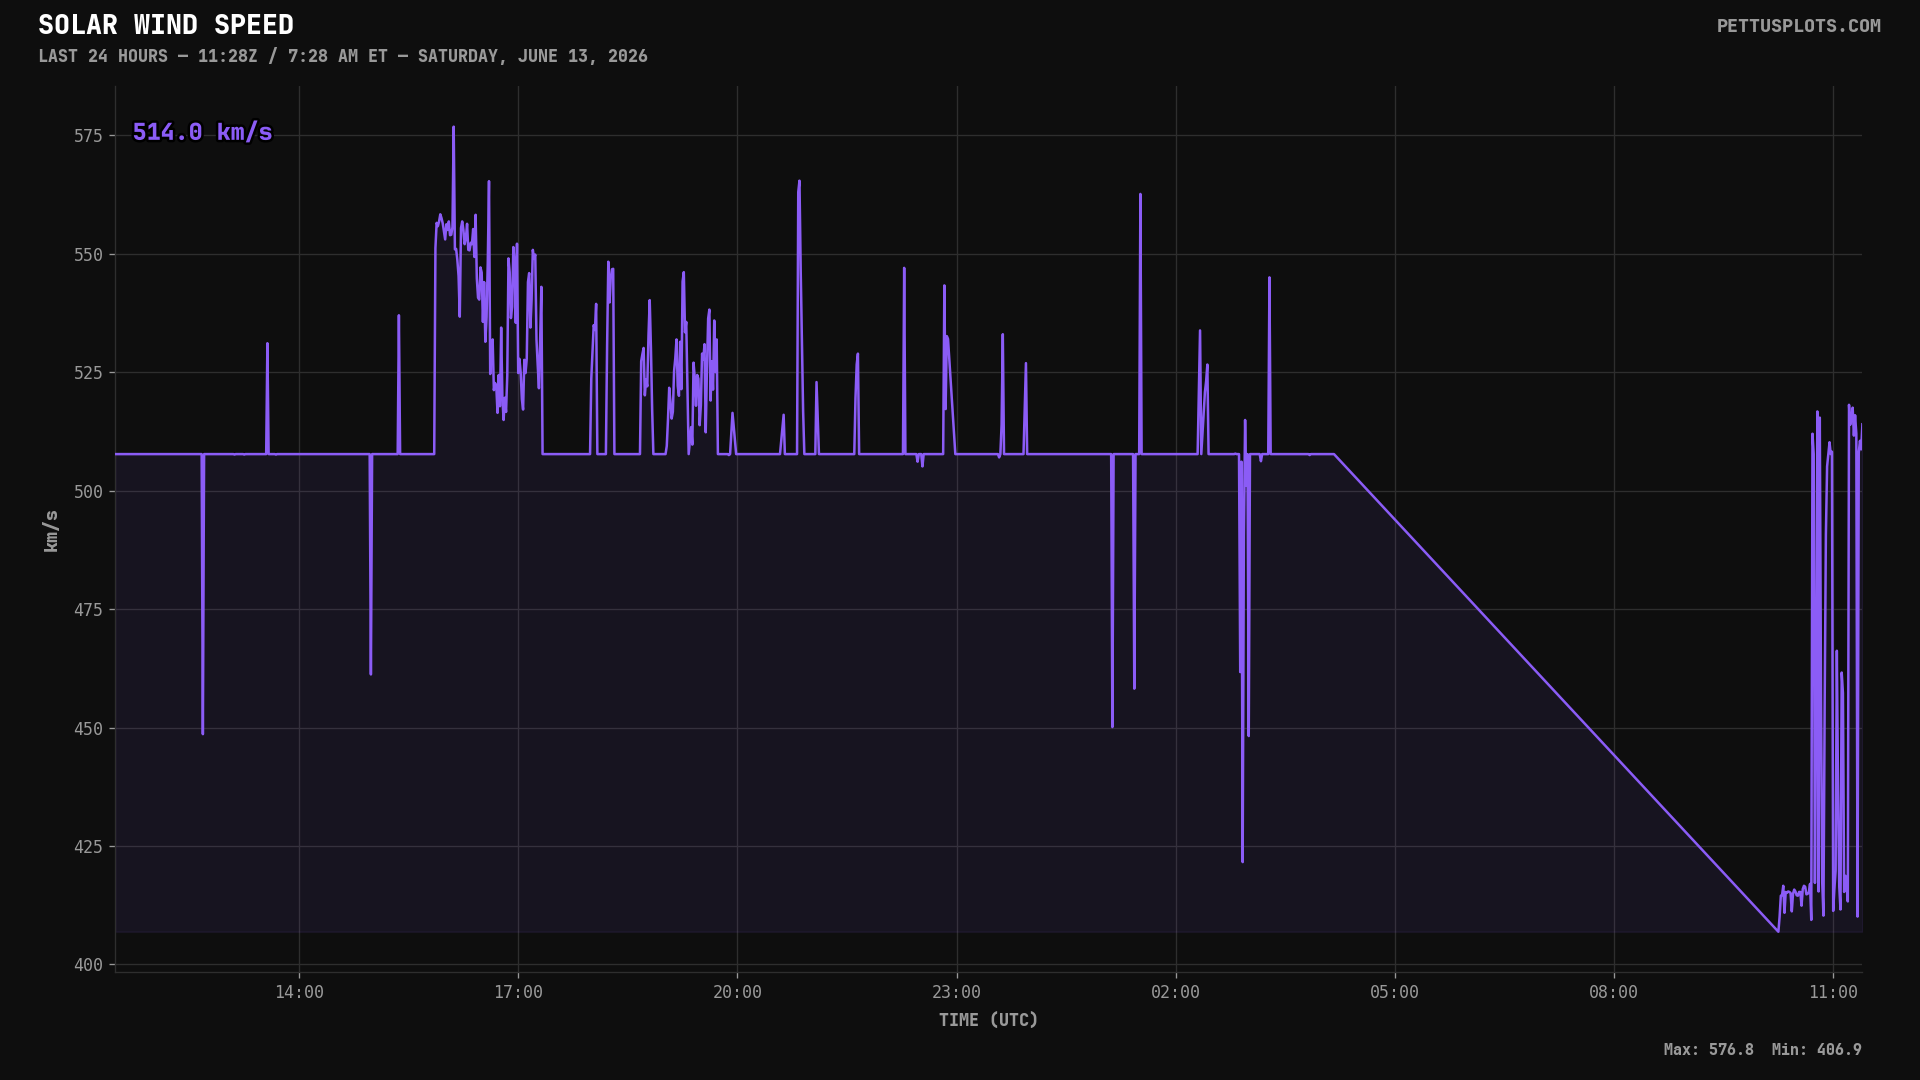Image resolution: width=1920 pixels, height=1080 pixels.
Task: Click the 425 y-axis tick label
Action: (x=88, y=847)
